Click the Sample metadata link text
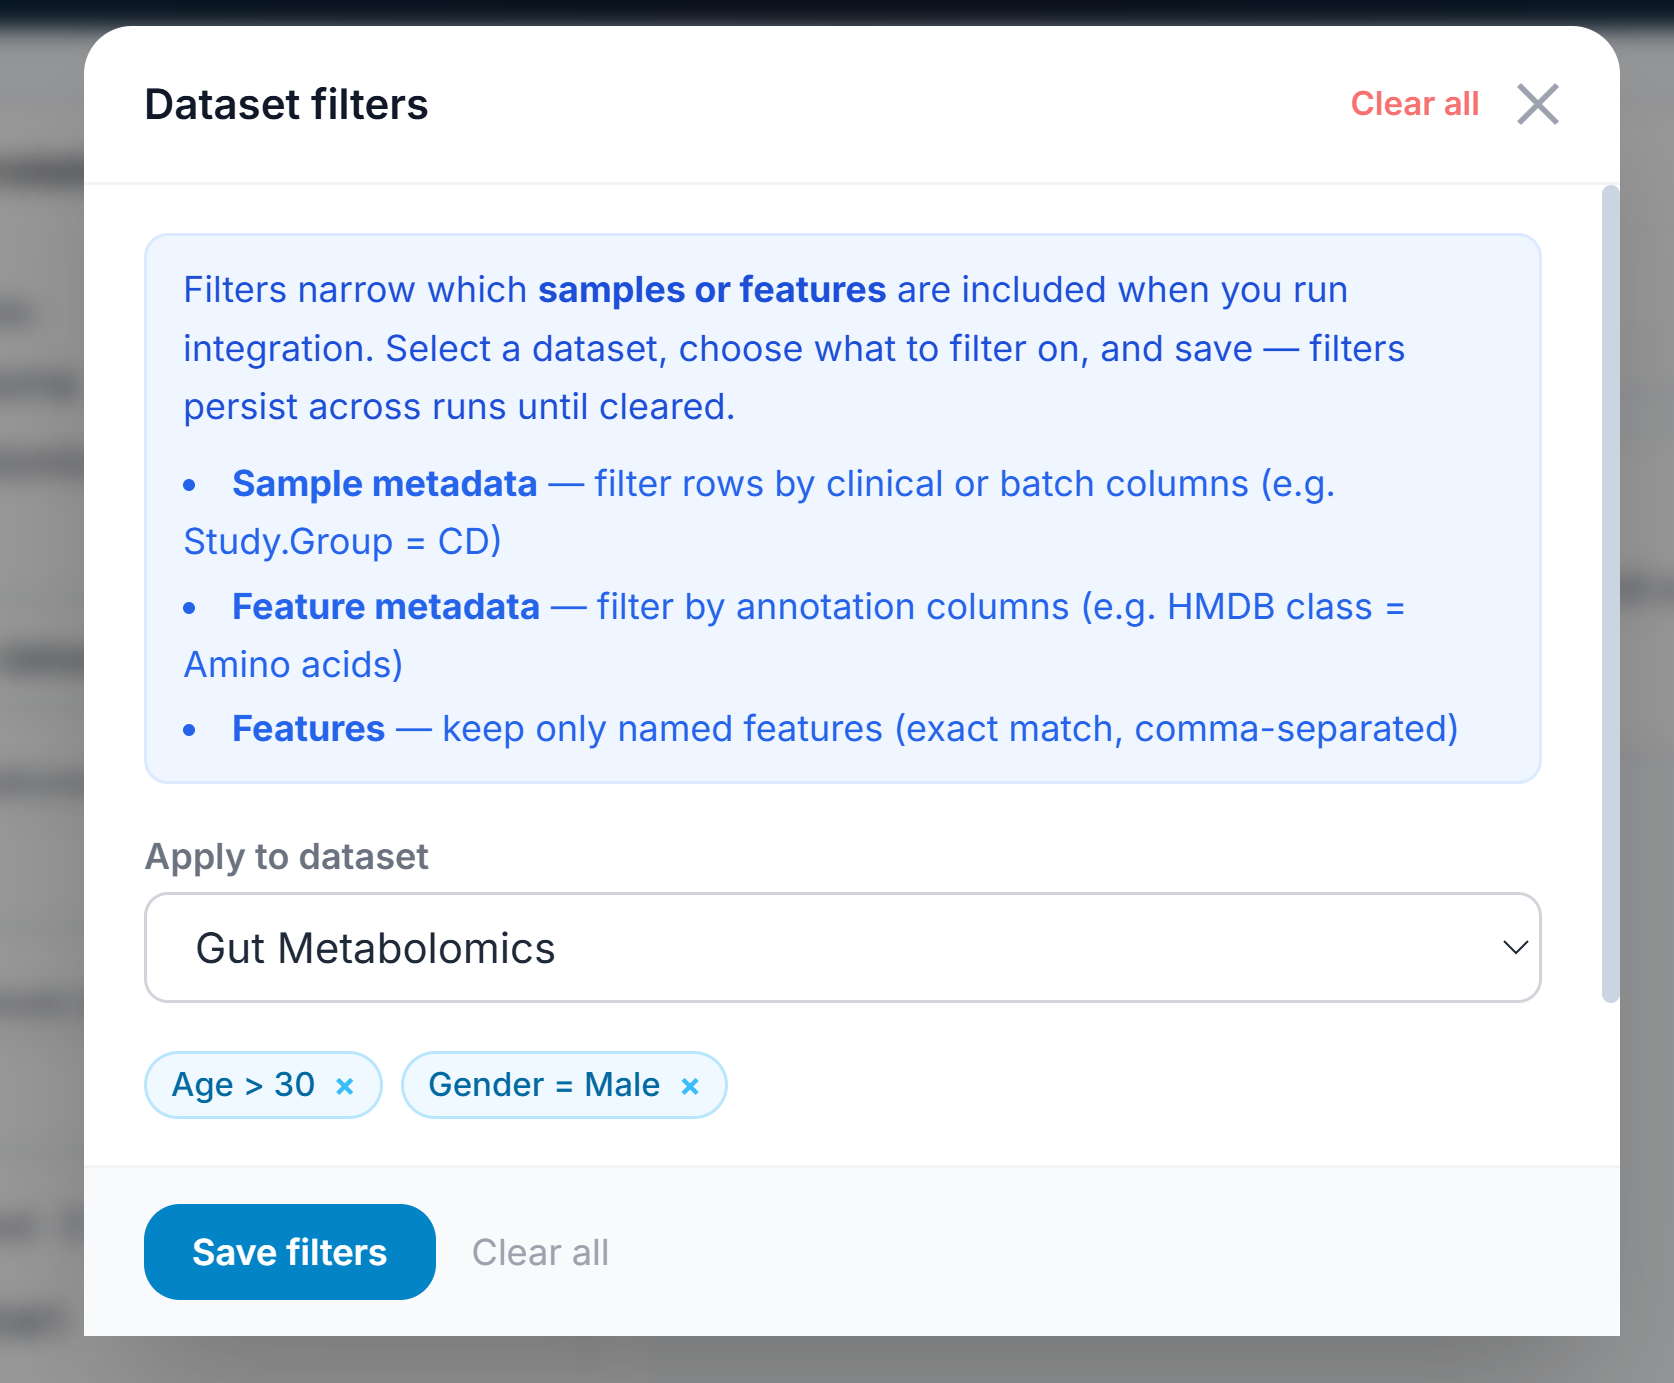Image resolution: width=1674 pixels, height=1383 pixels. click(385, 483)
